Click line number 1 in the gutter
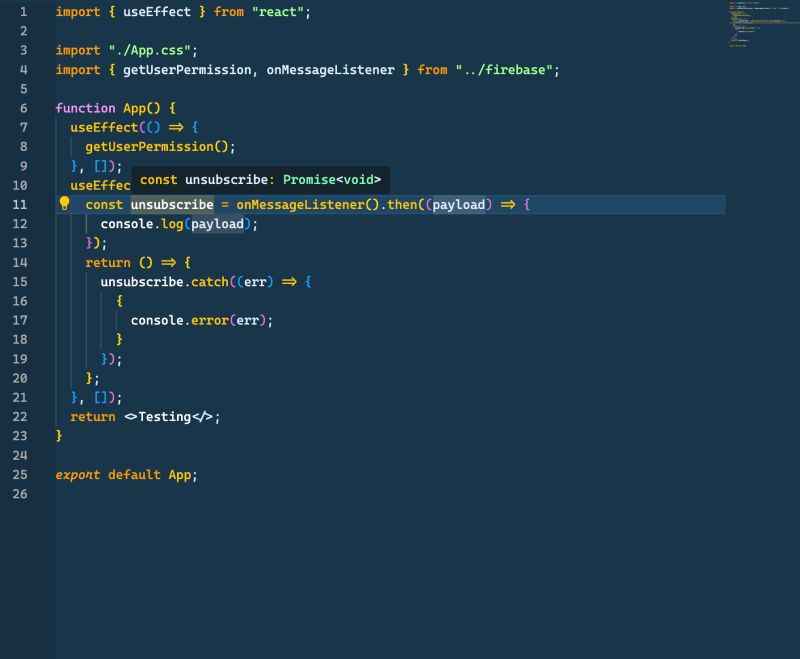Screen dimensions: 800x659 pyautogui.click(x=22, y=12)
